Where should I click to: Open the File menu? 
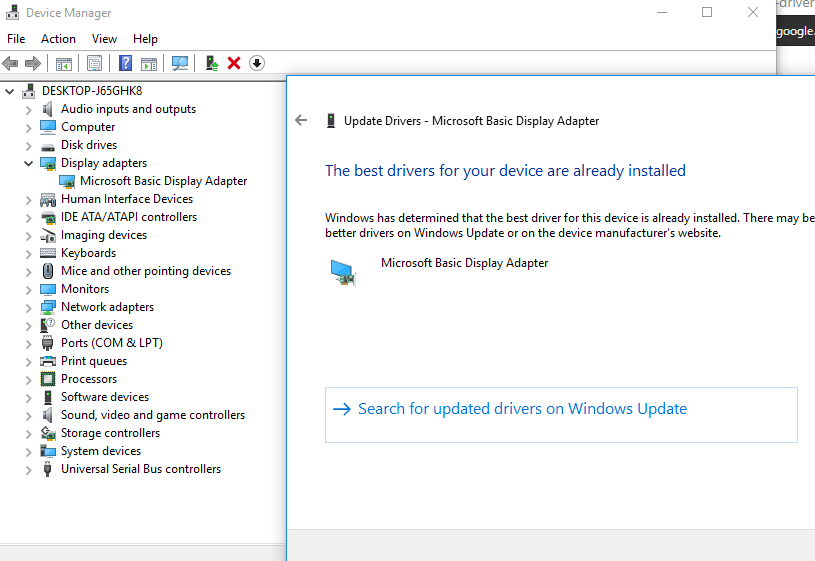tap(16, 39)
